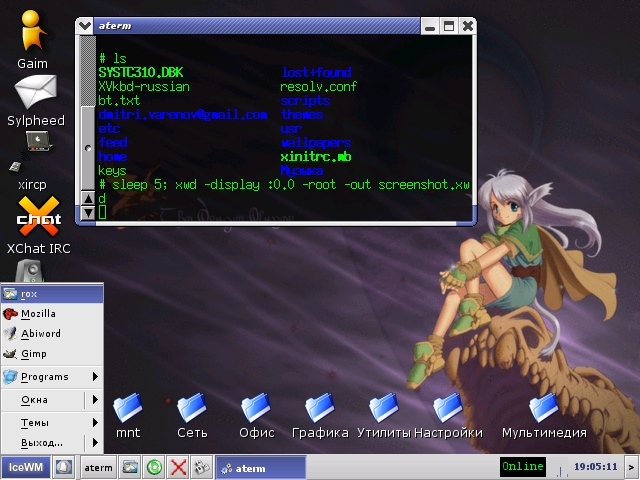
Task: Select Mozilla in the IceWM menu
Action: (52, 314)
